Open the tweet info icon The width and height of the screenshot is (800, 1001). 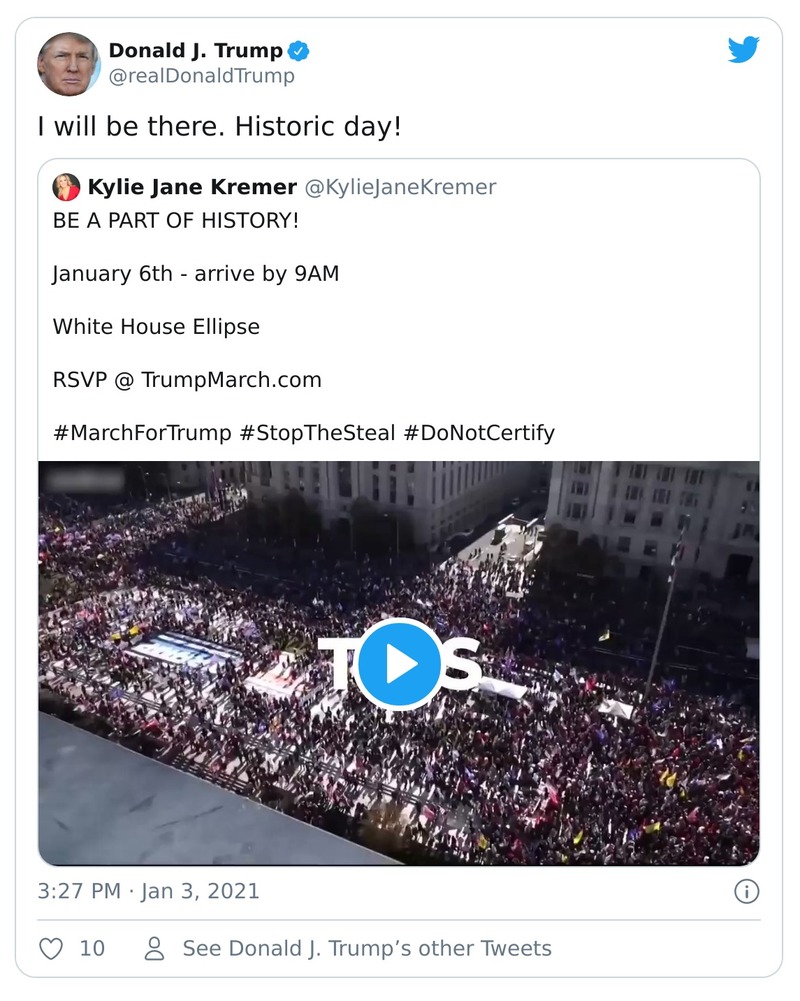tap(746, 891)
